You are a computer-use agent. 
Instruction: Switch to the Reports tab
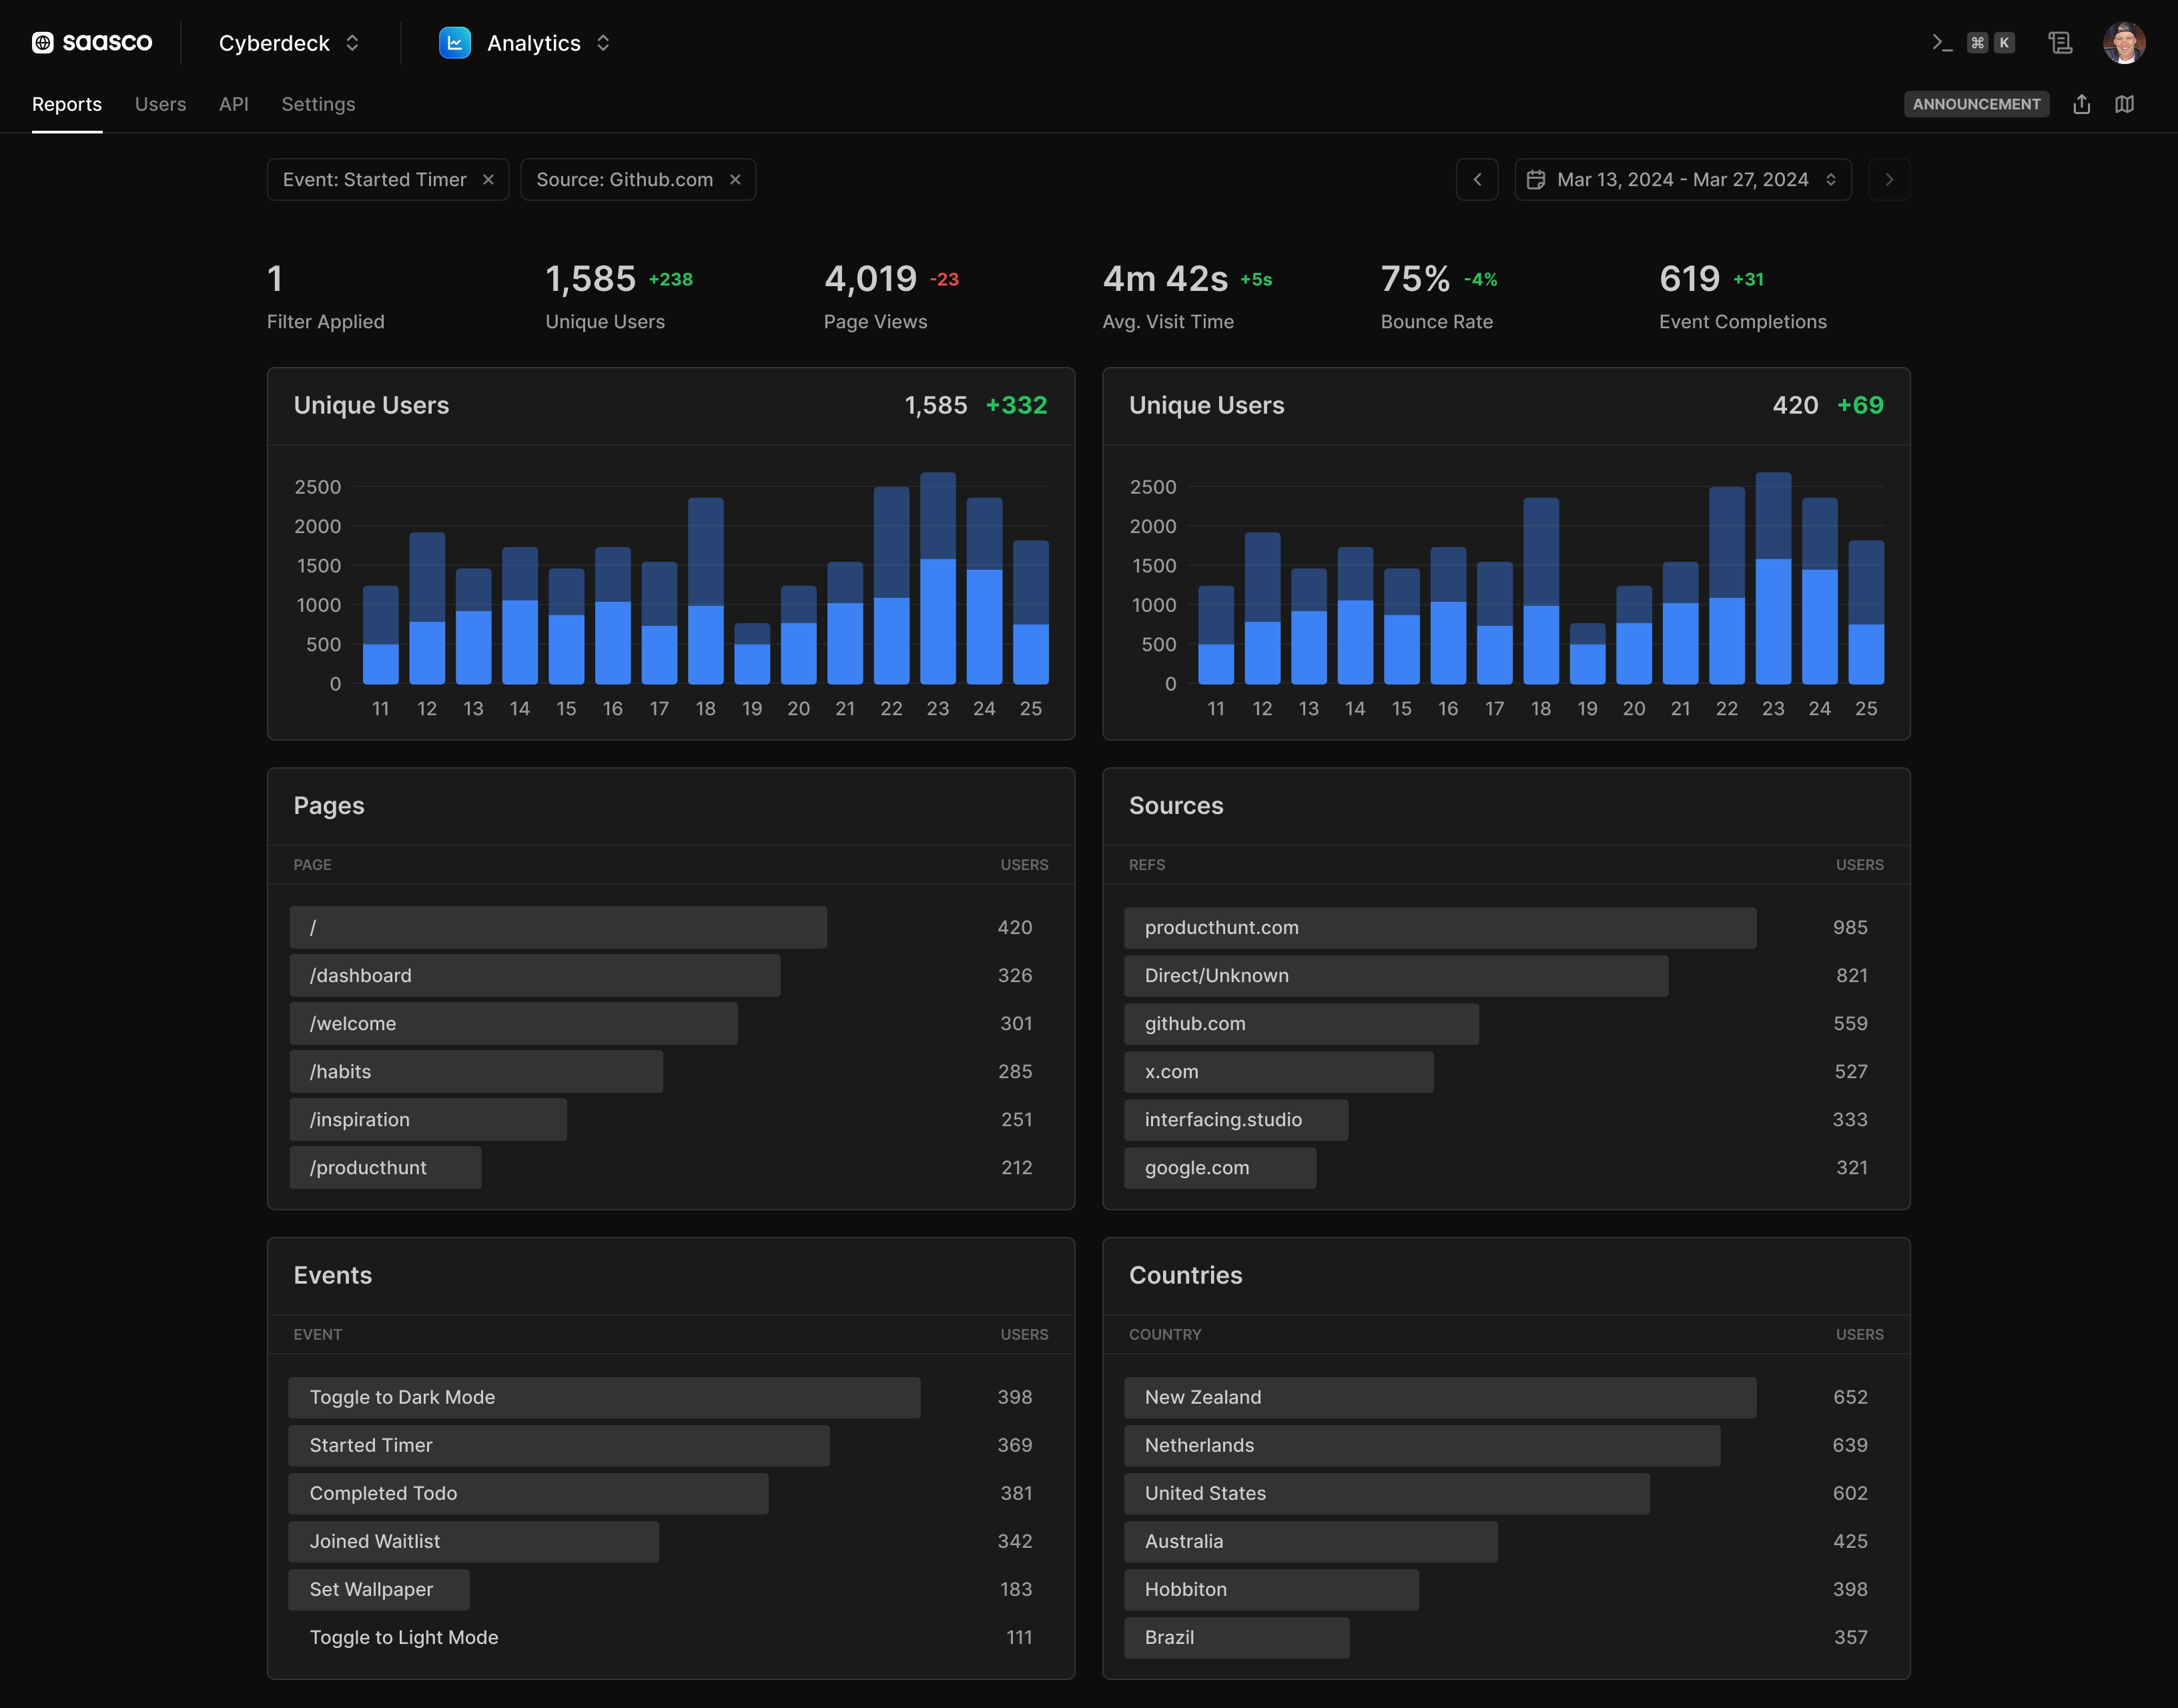pos(67,104)
